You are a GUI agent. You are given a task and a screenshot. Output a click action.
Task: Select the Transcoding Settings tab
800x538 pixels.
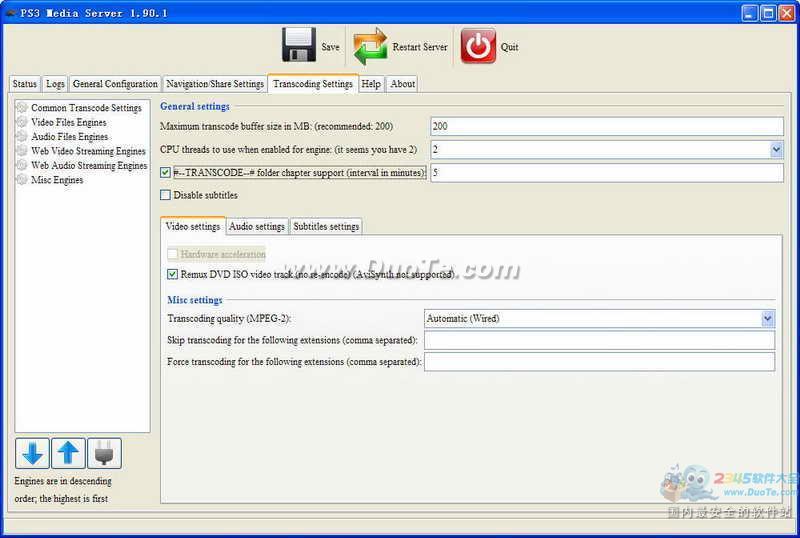click(x=313, y=84)
